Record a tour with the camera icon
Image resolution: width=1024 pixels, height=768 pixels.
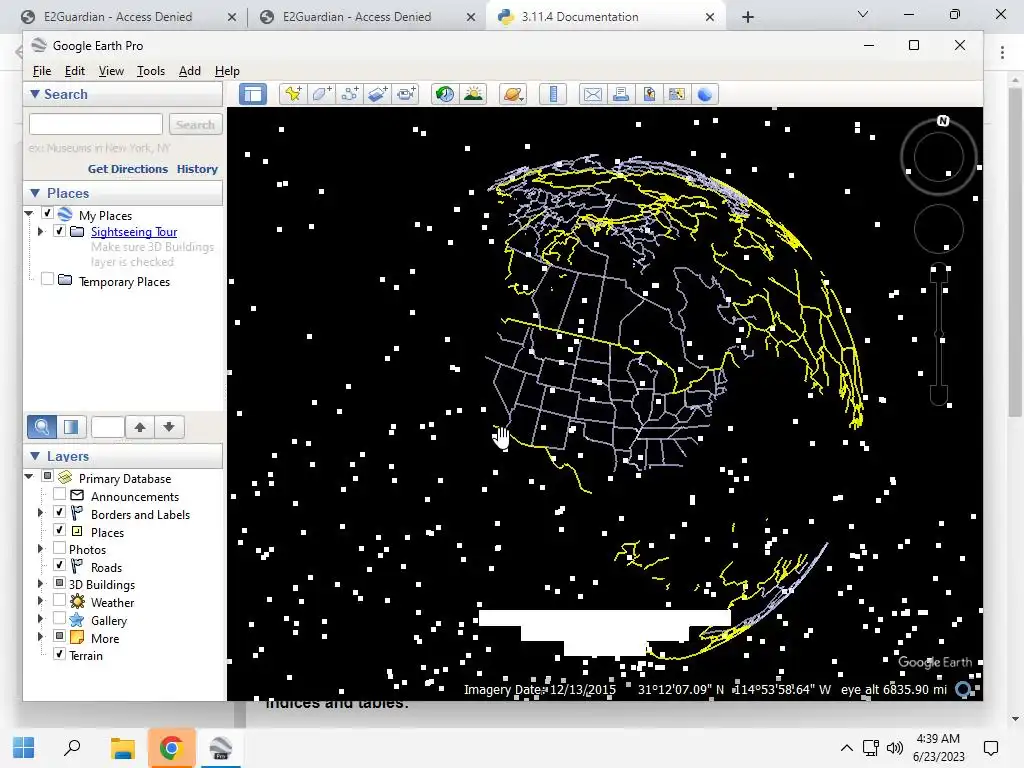(406, 94)
